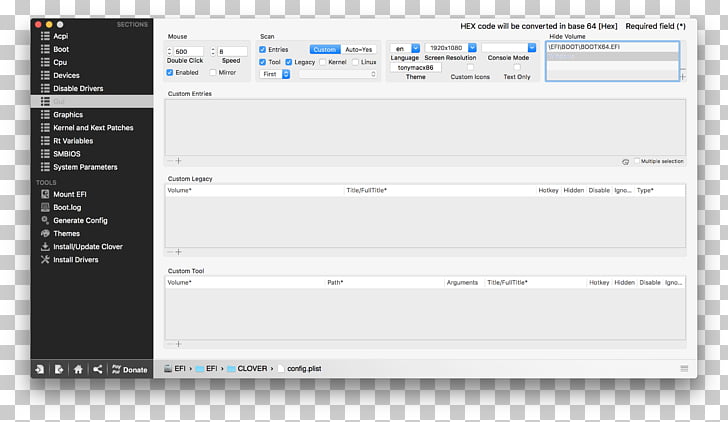Viewport: 728px width, 422px height.
Task: Add a new Custom Entries row with plus
Action: pos(178,161)
